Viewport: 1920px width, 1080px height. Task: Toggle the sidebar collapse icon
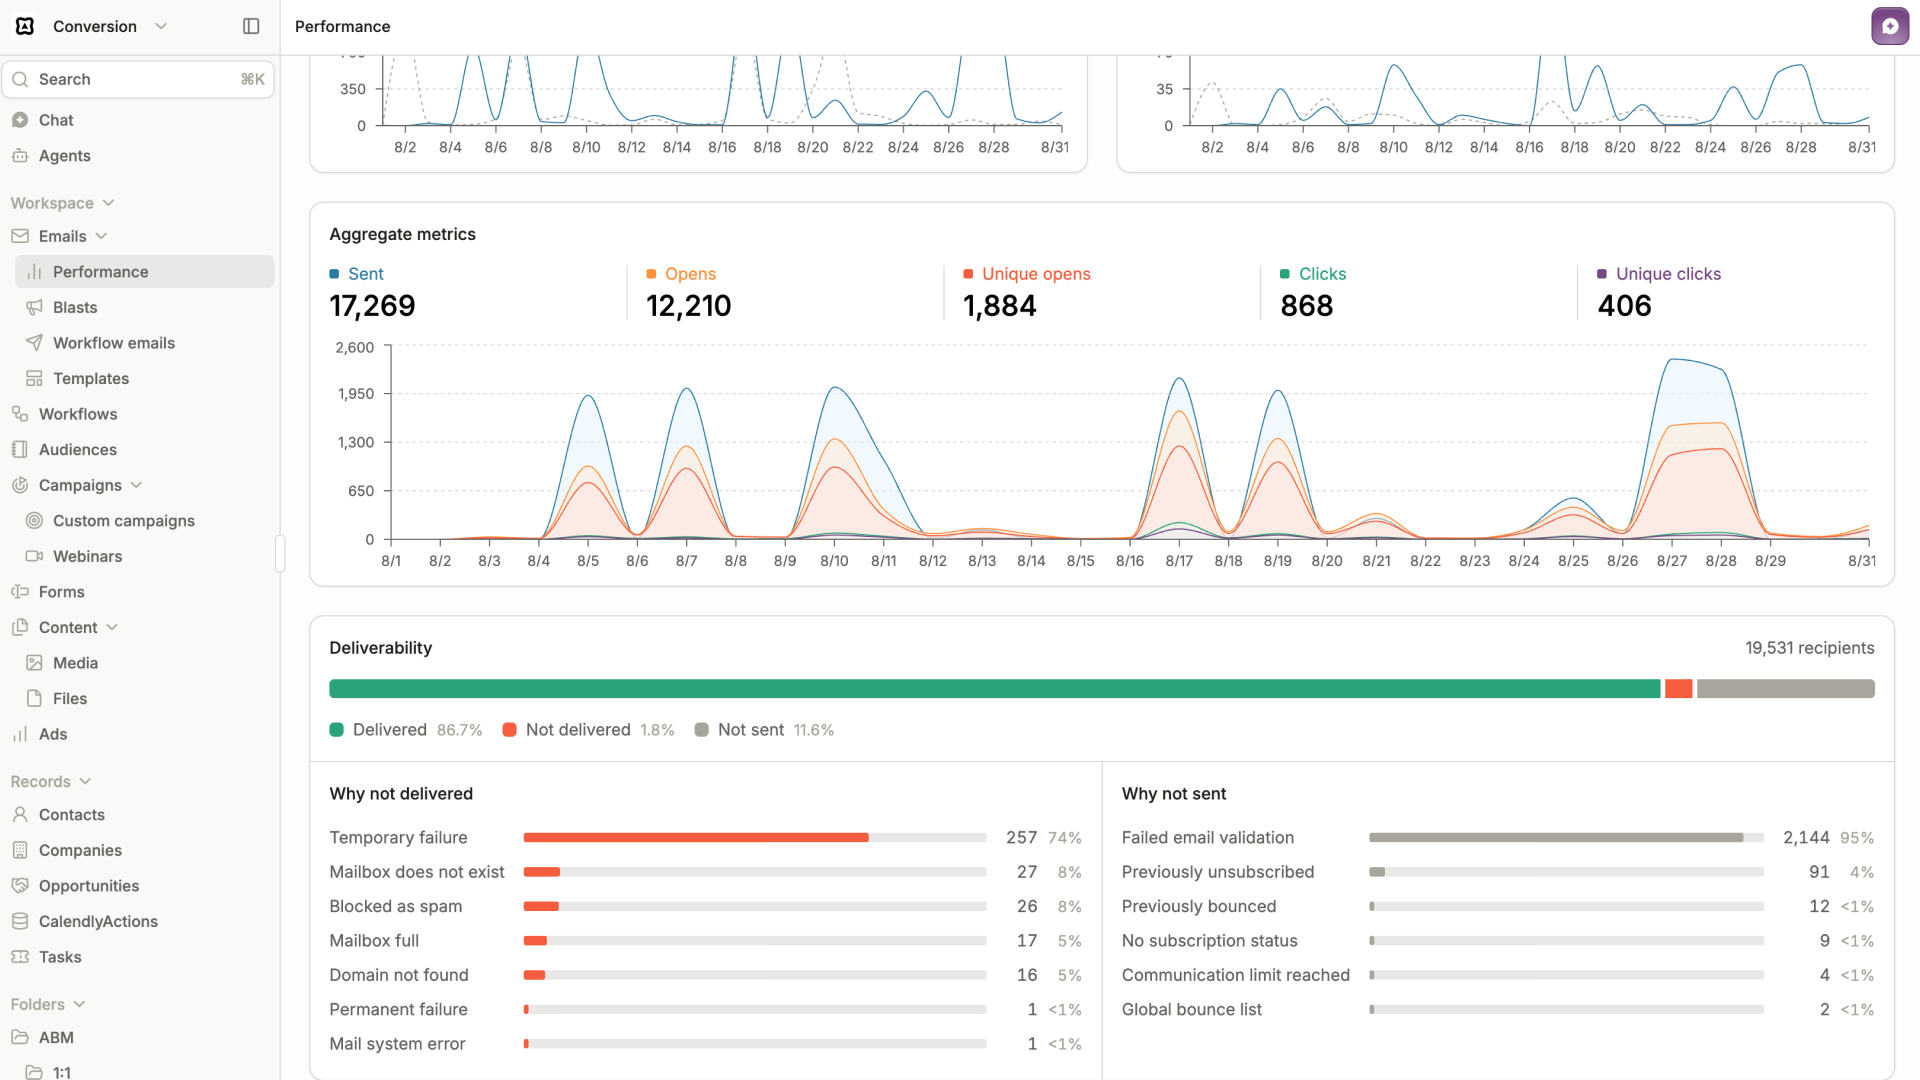point(251,26)
